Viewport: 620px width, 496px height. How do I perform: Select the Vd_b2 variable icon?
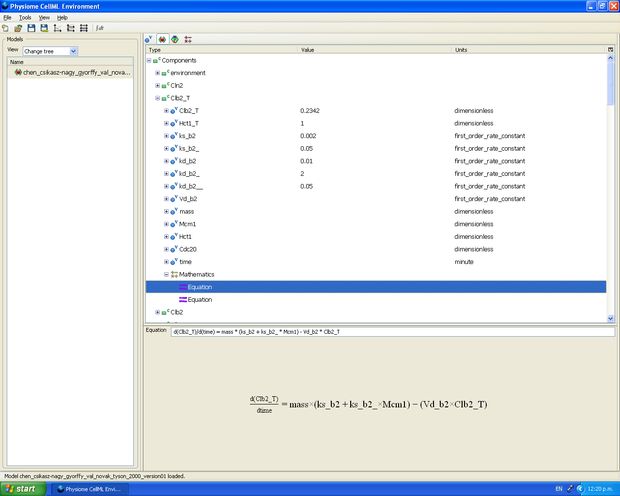[x=174, y=199]
